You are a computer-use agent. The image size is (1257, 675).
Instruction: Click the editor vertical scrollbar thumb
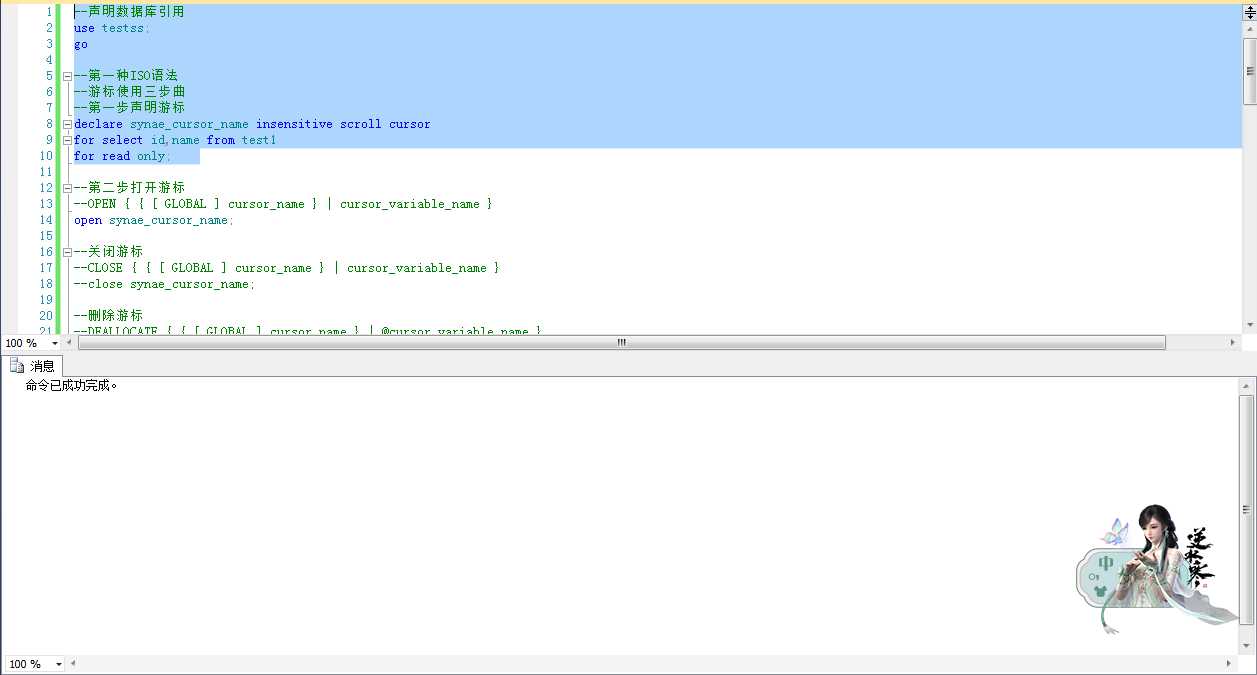click(x=1249, y=70)
